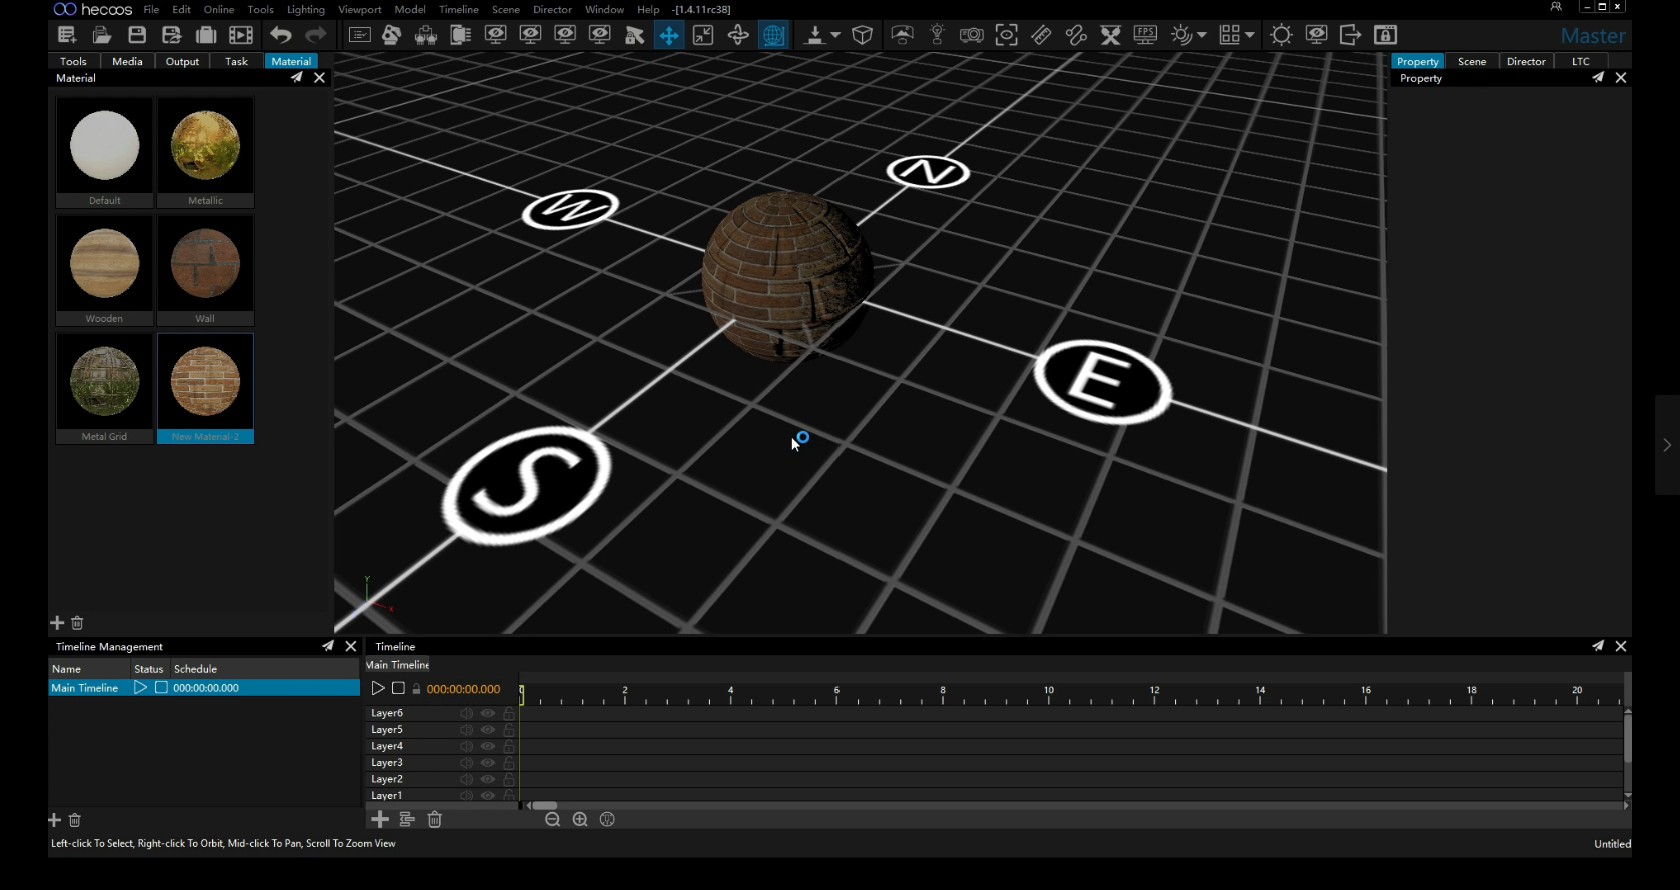
Task: Click the briefcase package icon
Action: tap(206, 35)
